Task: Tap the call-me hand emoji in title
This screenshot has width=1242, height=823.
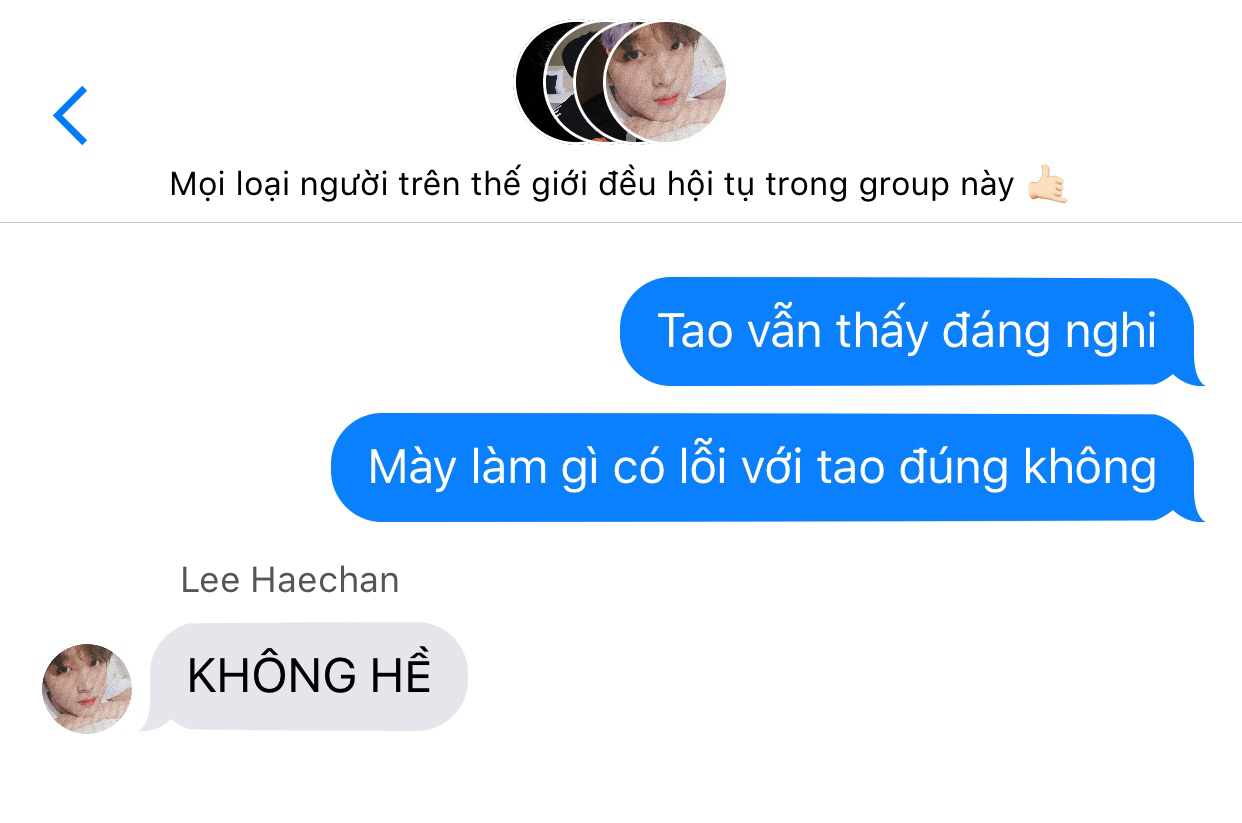Action: [x=1047, y=185]
